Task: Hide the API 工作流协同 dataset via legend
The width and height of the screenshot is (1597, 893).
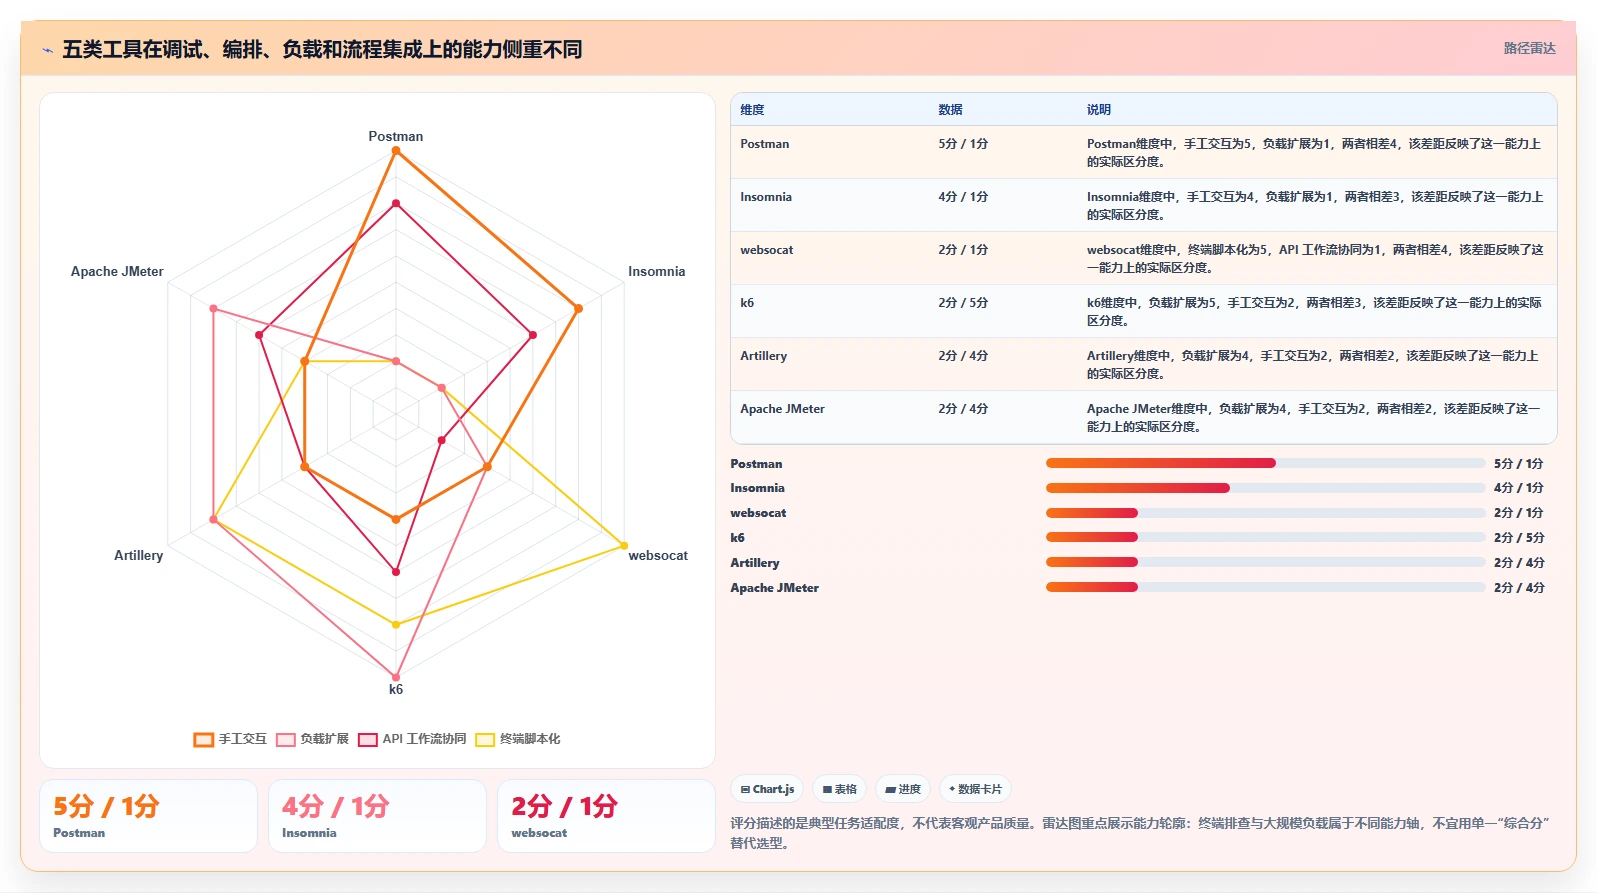Action: (368, 739)
